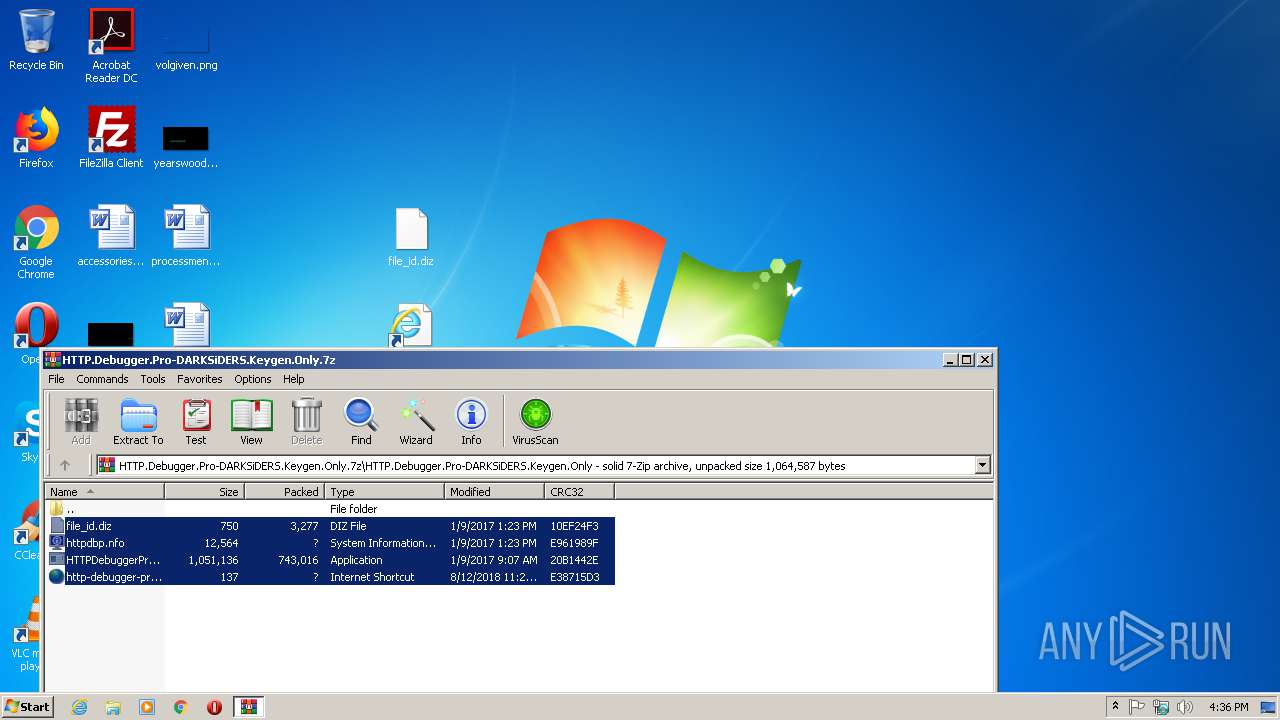
Task: Open the Favorites menu
Action: [x=200, y=379]
